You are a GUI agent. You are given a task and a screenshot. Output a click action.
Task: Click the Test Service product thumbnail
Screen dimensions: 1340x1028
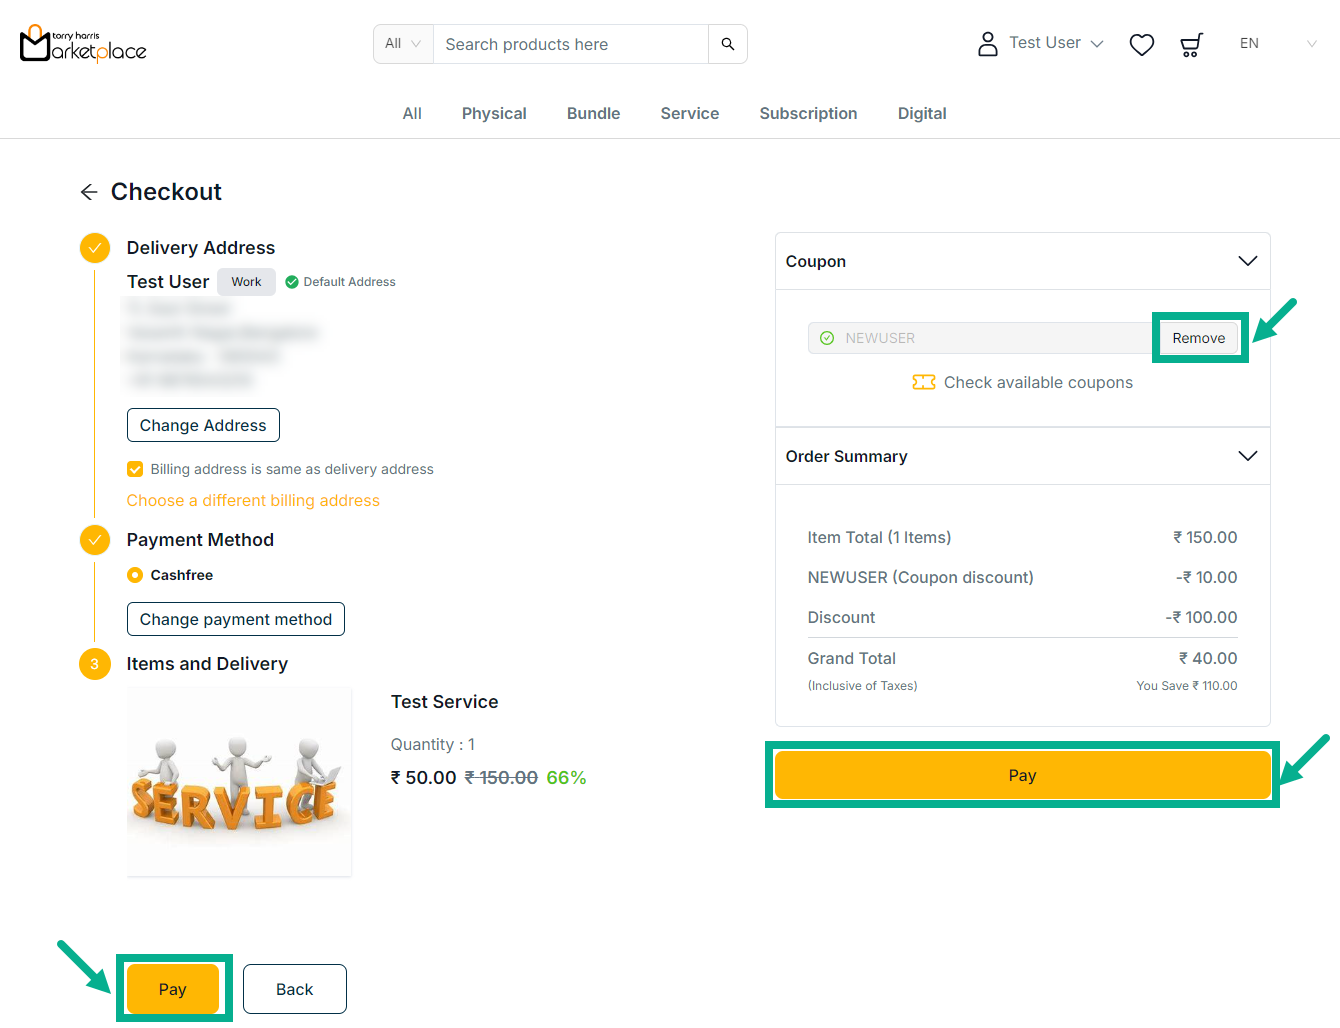(x=239, y=781)
